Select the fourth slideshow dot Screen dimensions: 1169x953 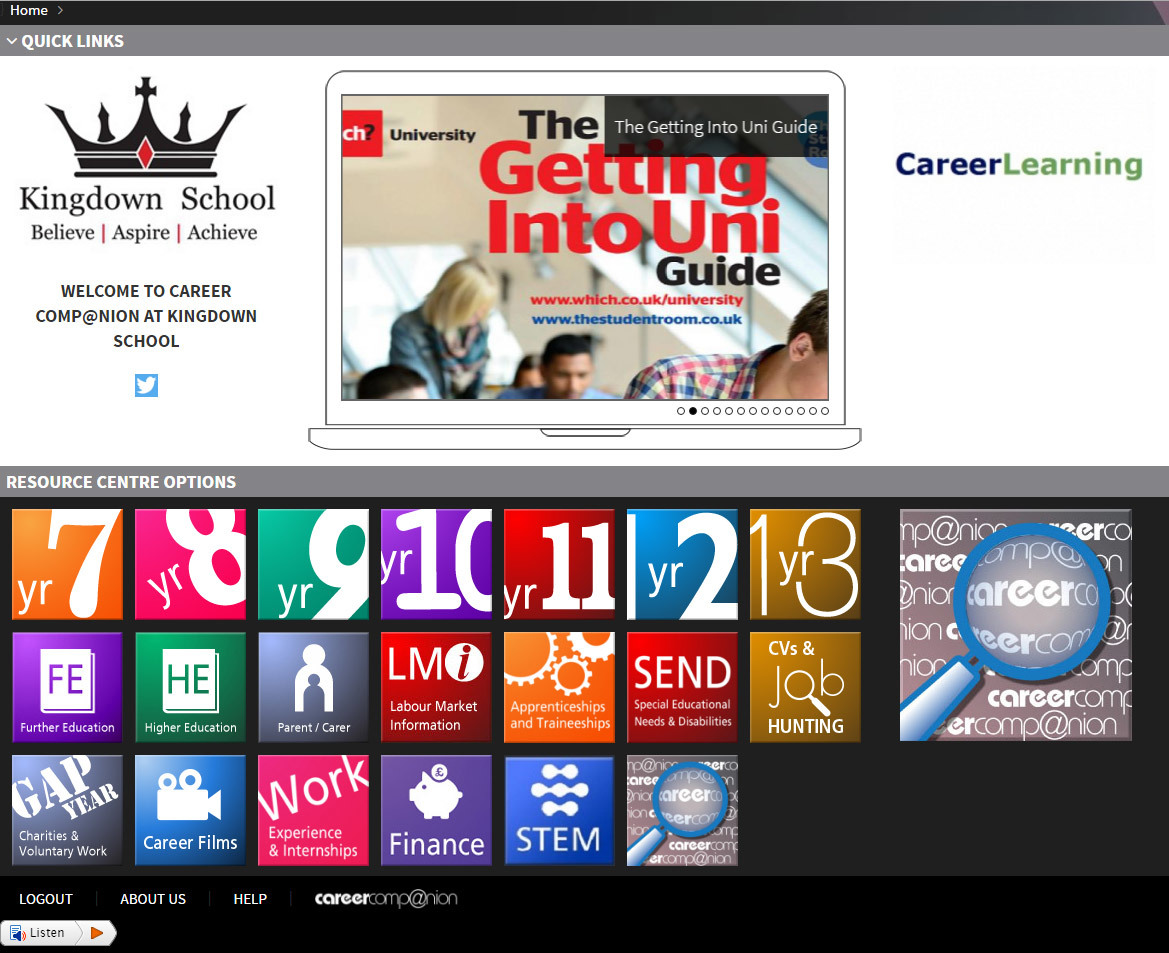pos(716,411)
